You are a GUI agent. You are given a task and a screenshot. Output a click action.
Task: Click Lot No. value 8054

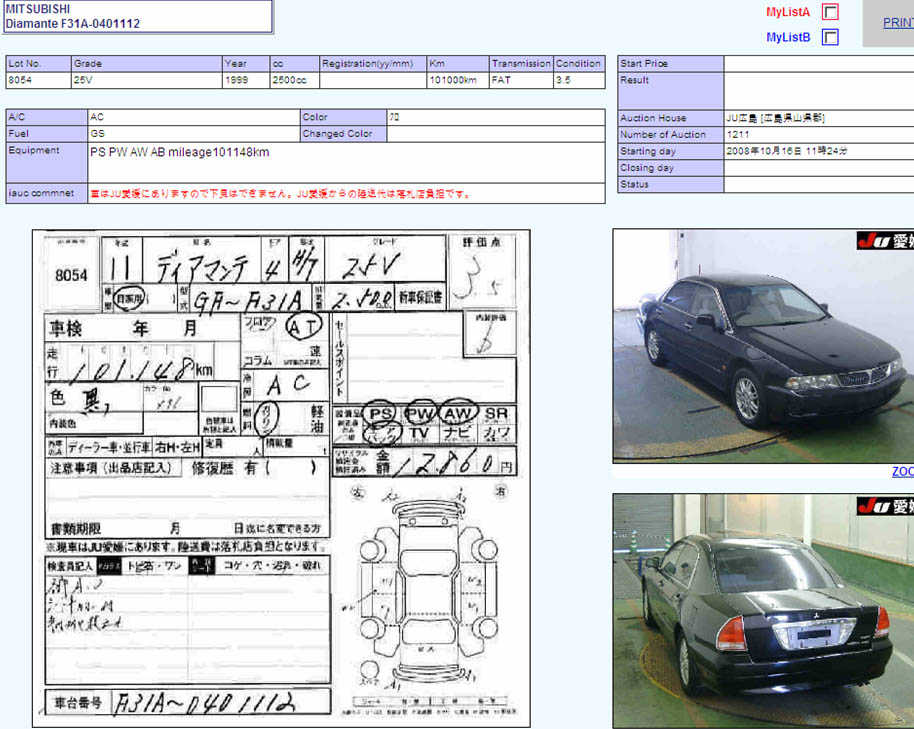pyautogui.click(x=20, y=80)
